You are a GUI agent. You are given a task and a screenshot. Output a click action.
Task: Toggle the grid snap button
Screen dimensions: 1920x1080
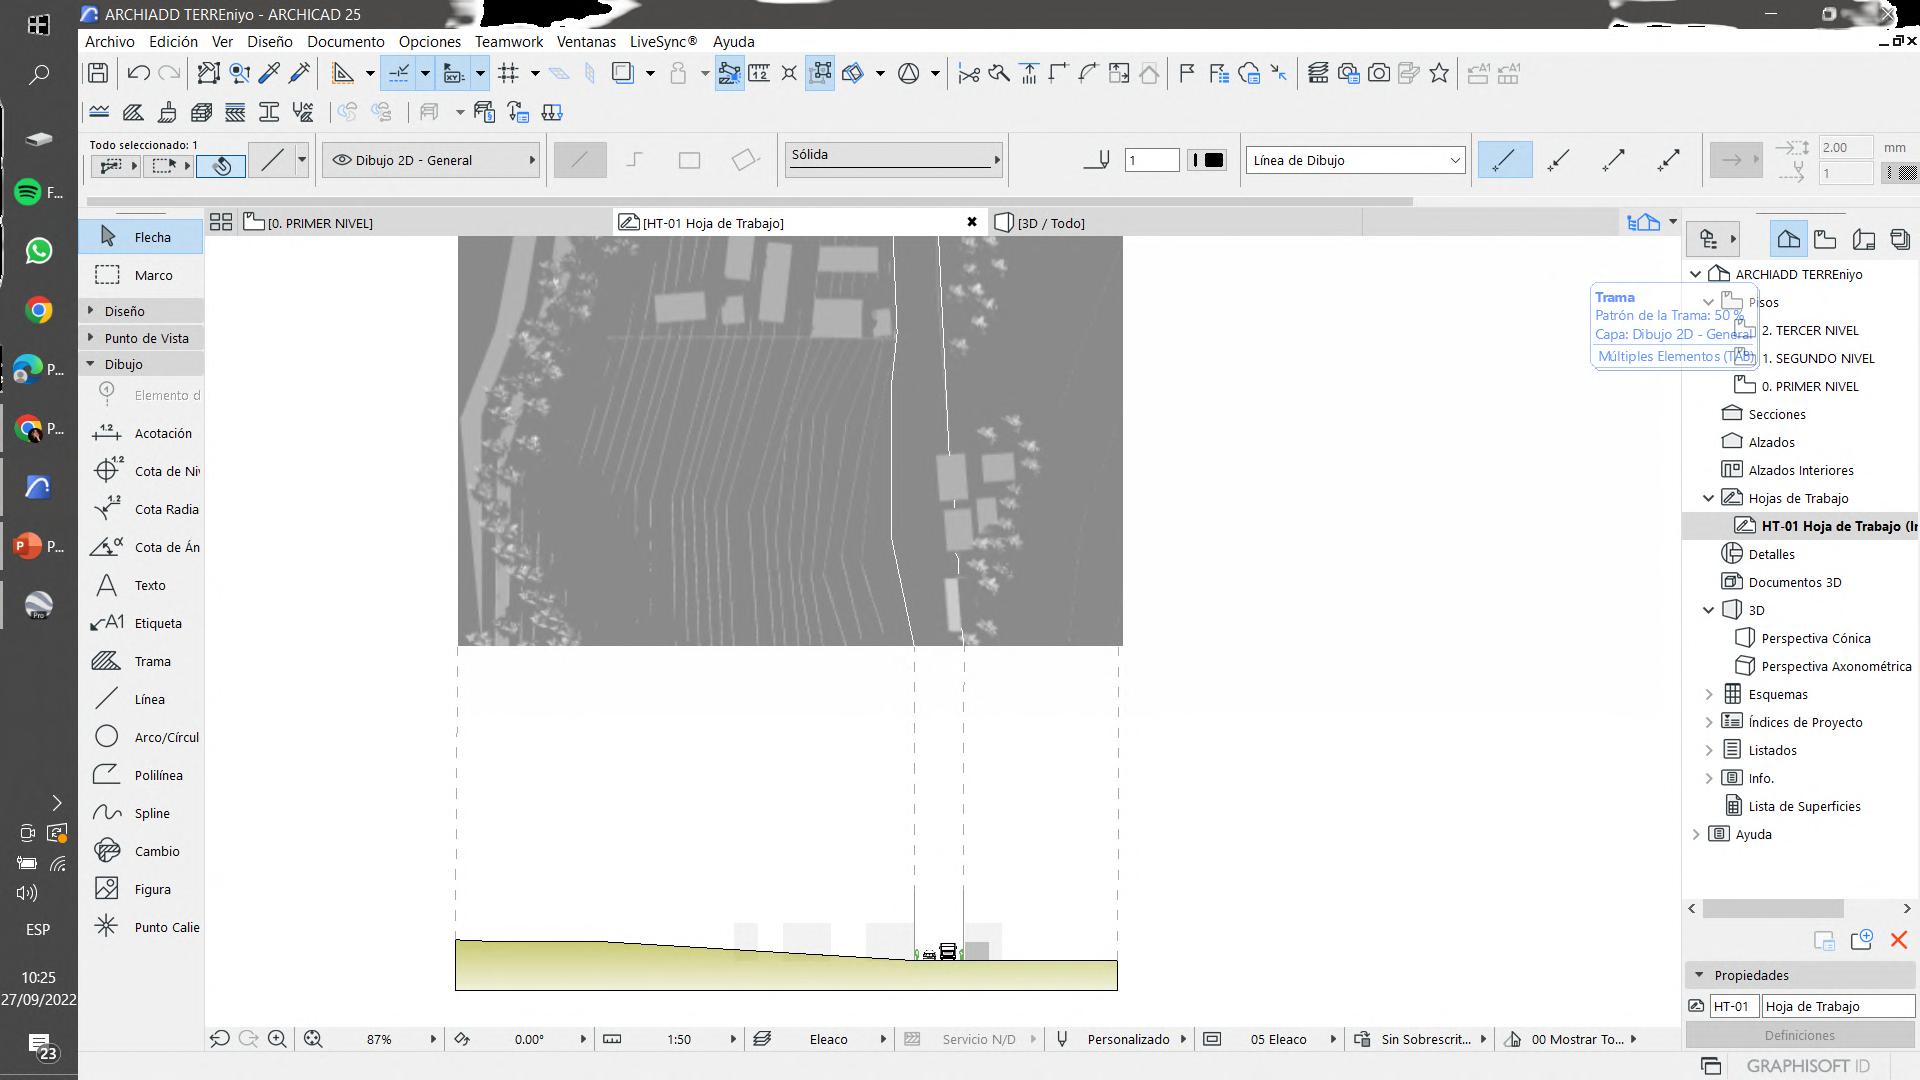click(x=508, y=73)
